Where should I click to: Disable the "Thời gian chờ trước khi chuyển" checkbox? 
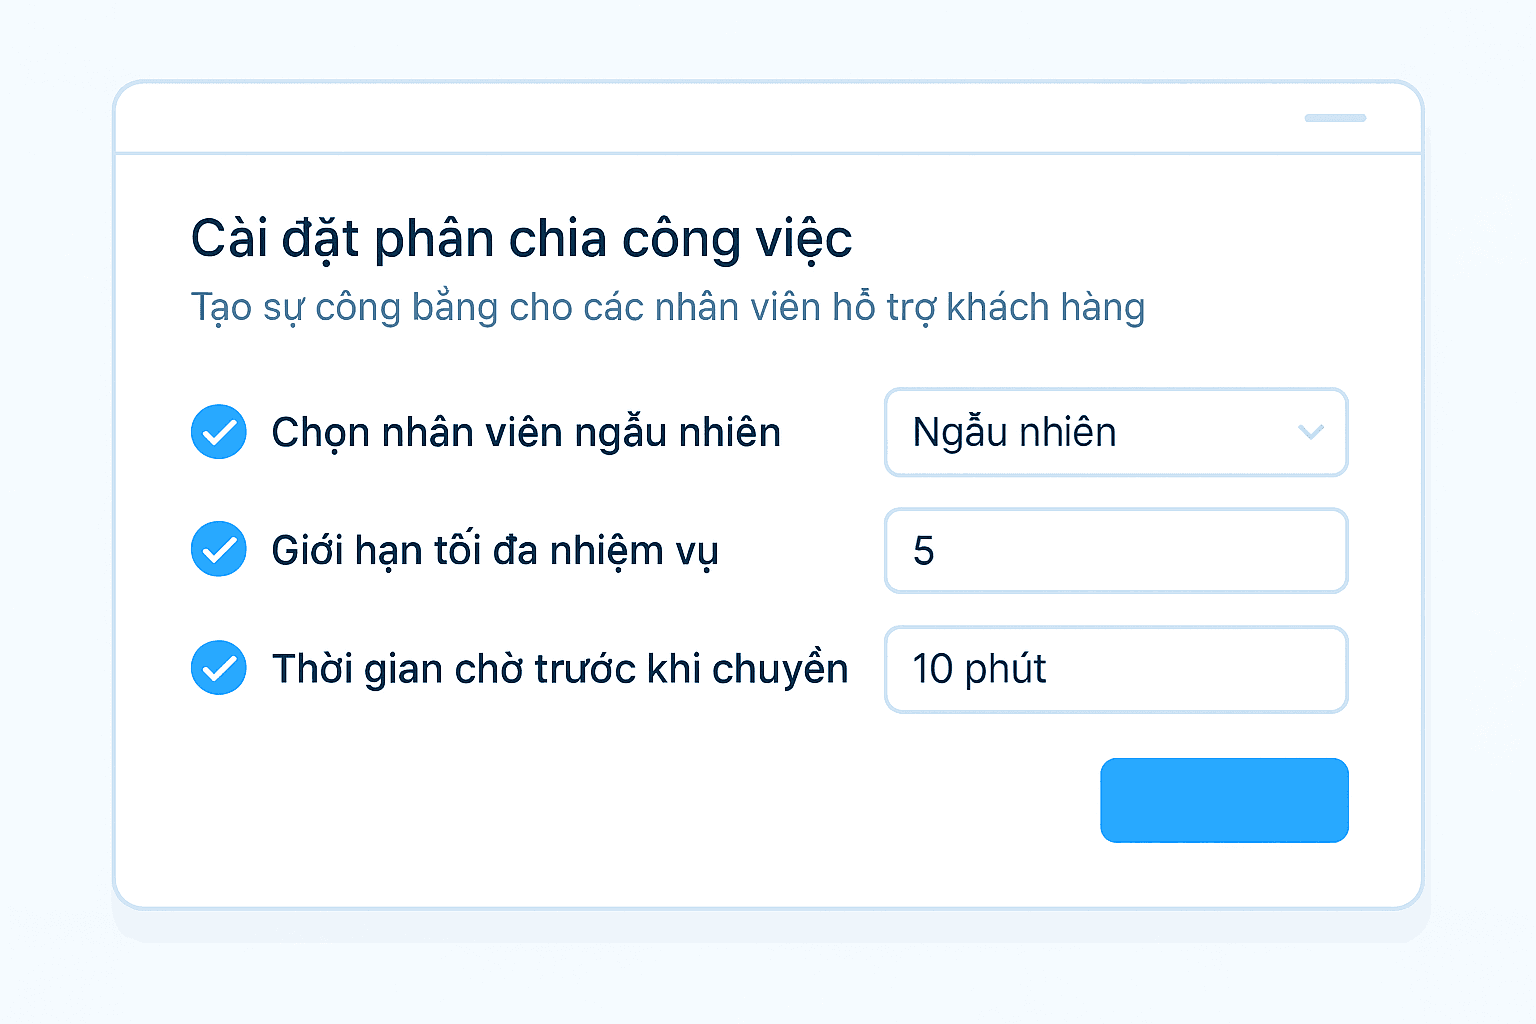point(219,668)
